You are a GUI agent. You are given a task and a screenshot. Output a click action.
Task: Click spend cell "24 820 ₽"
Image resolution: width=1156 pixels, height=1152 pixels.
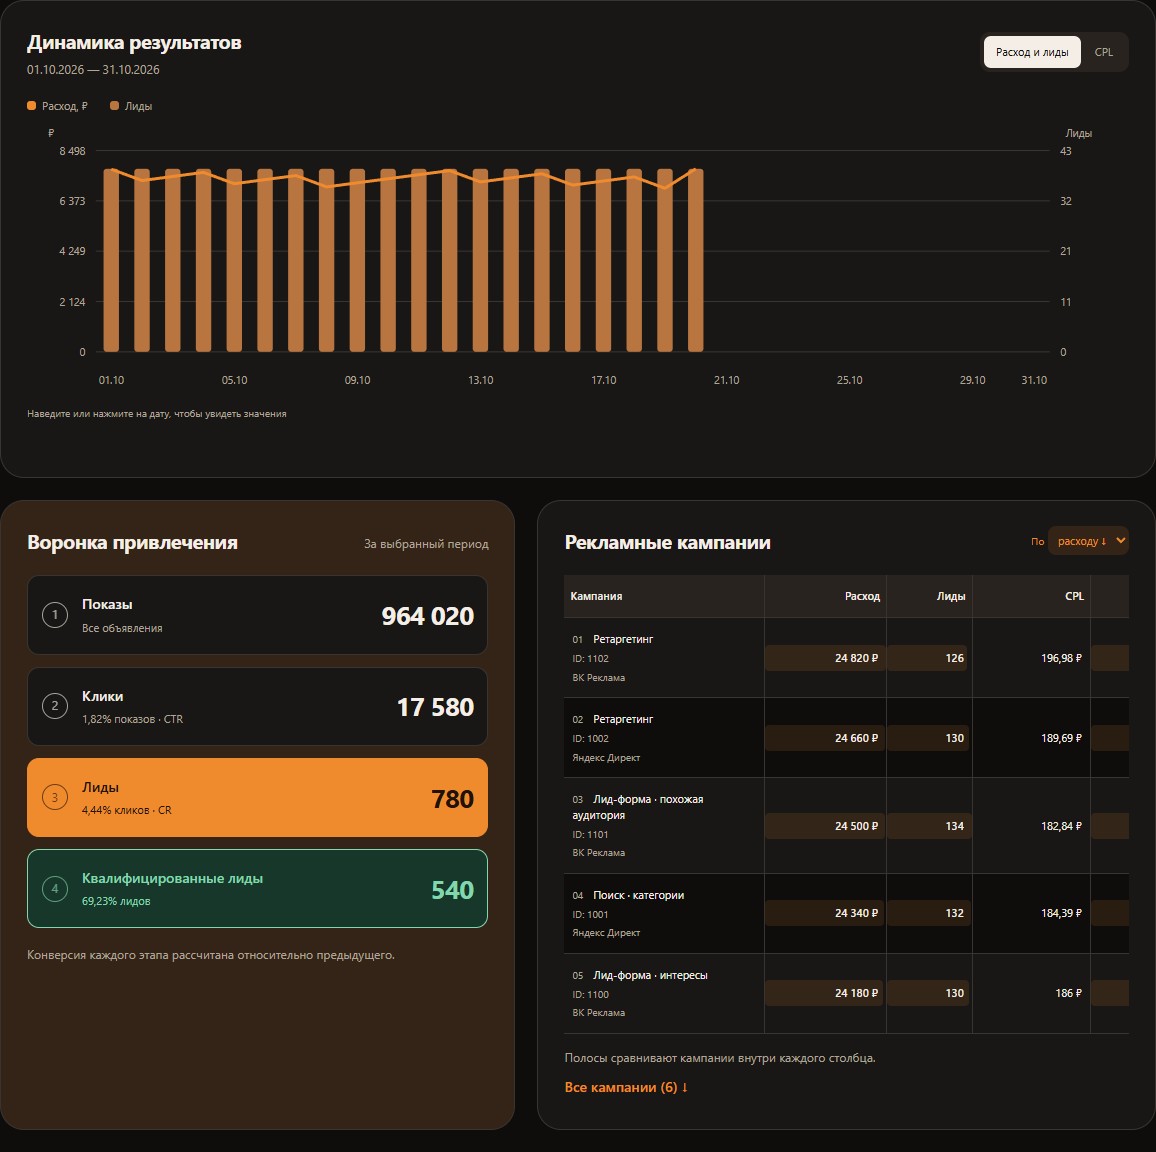coord(824,658)
